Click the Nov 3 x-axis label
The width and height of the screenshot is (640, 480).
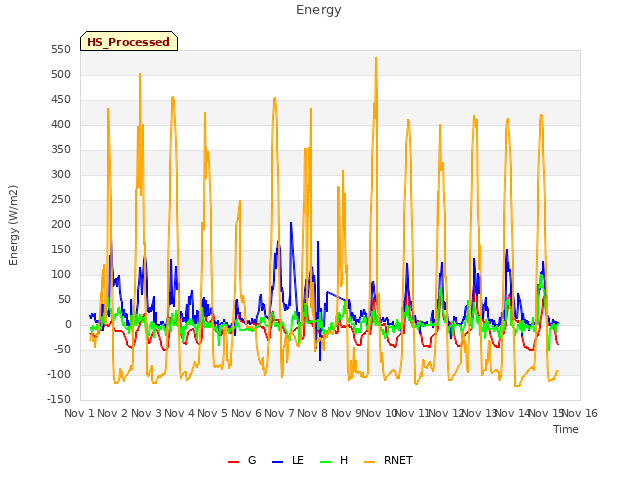tap(146, 413)
